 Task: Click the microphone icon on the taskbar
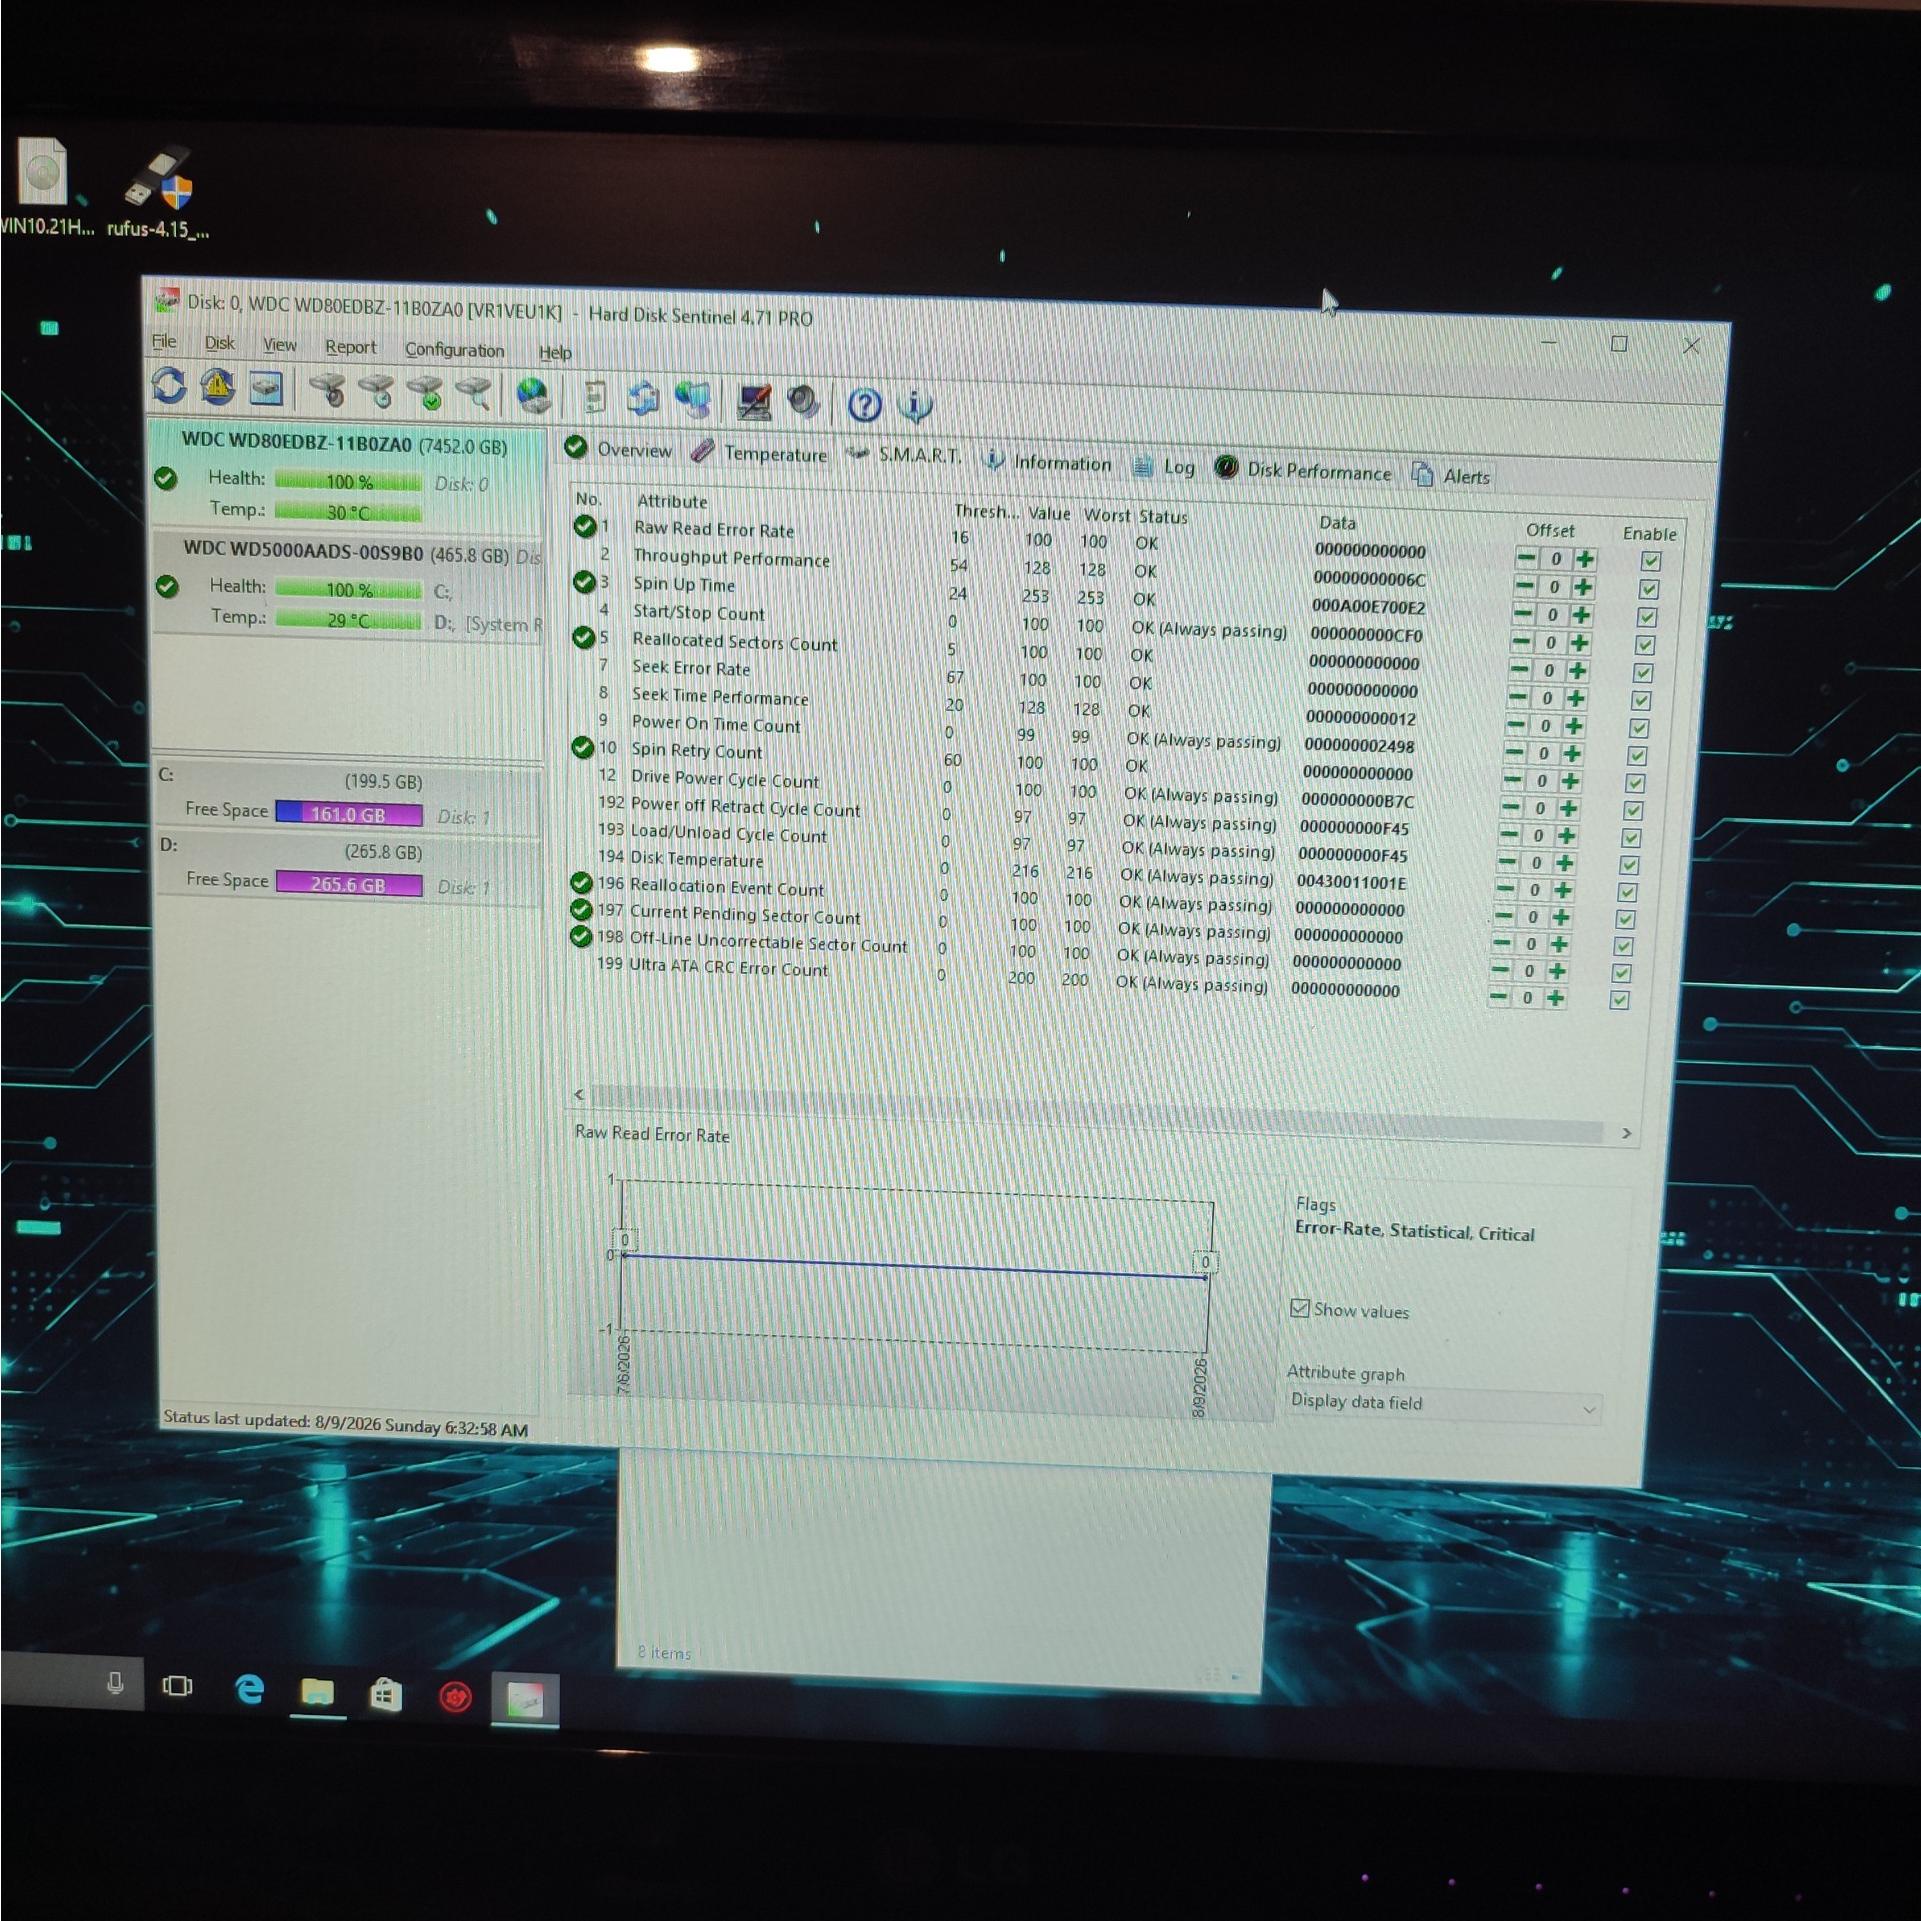116,1684
